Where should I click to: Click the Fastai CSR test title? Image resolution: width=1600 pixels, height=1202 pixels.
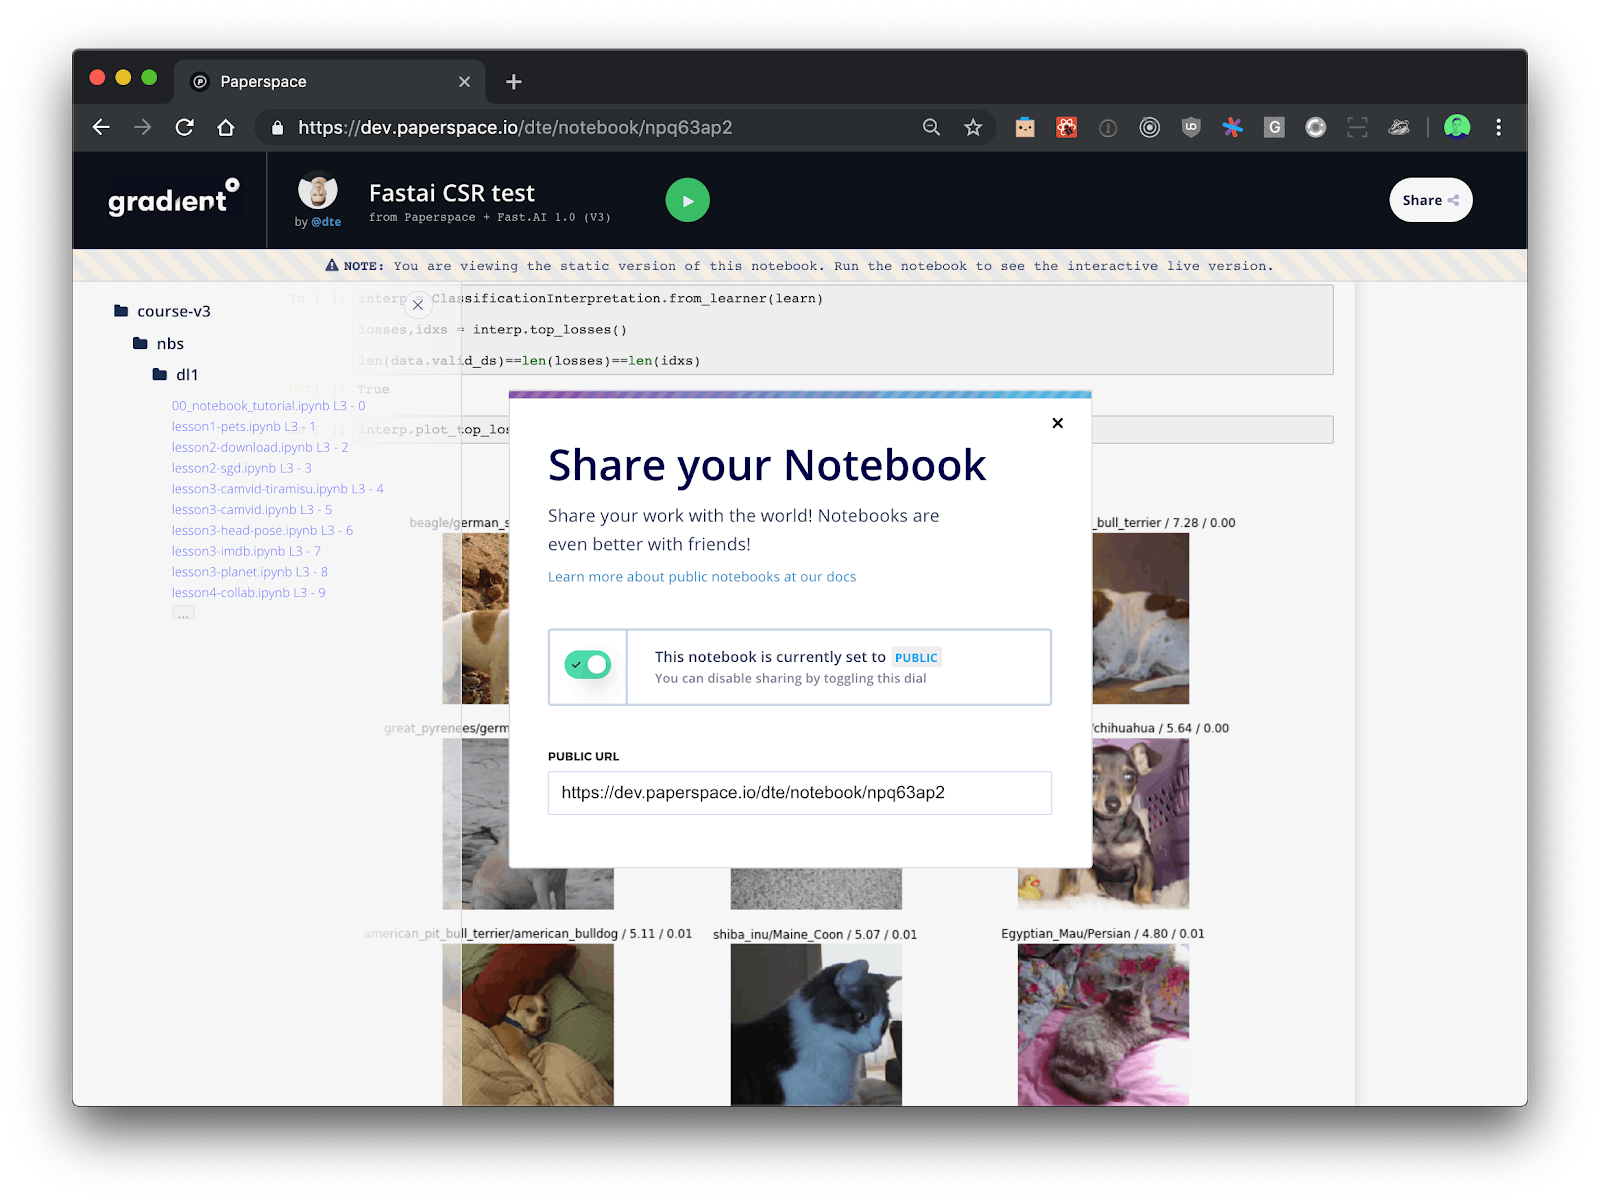tap(452, 193)
